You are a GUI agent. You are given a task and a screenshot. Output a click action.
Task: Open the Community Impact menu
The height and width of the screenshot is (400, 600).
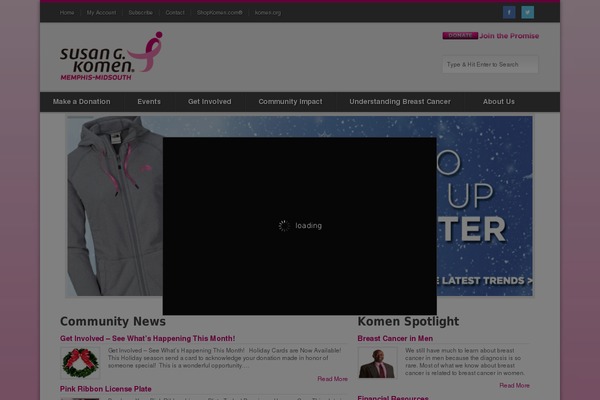290,101
